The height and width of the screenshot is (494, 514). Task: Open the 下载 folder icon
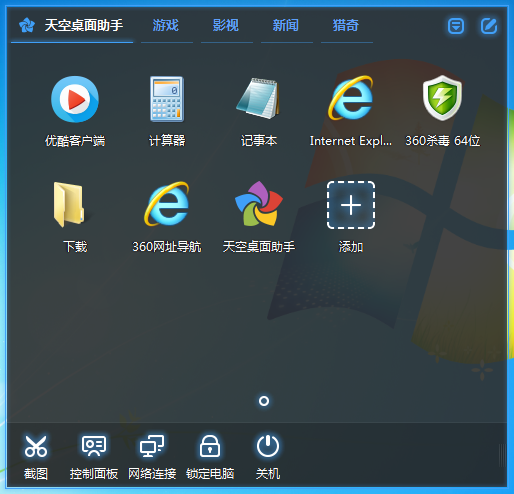pos(69,204)
